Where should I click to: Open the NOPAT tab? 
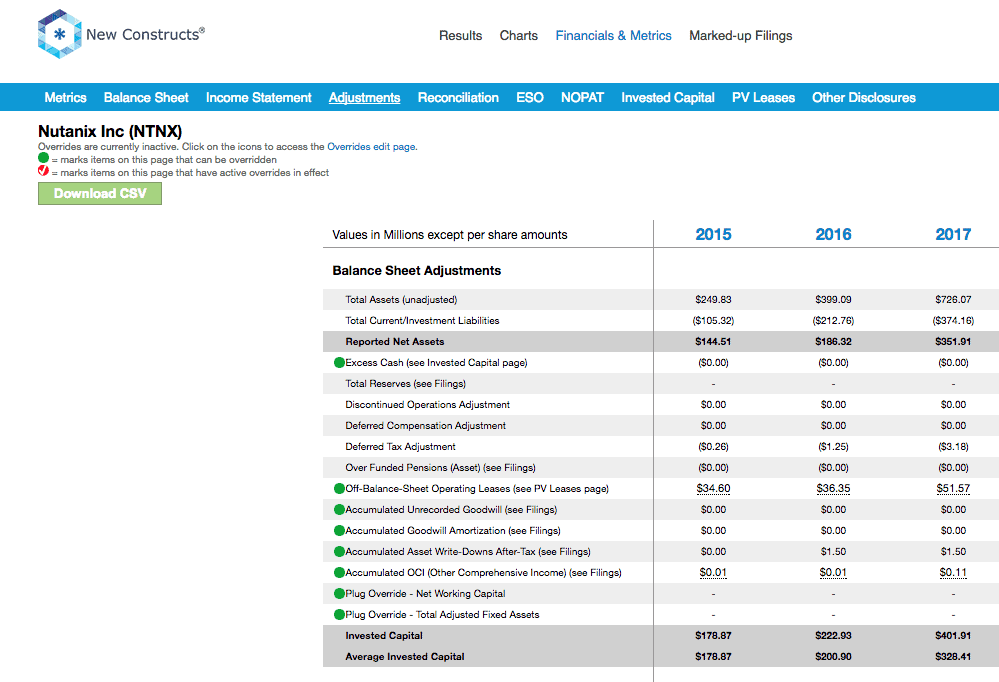pos(582,98)
